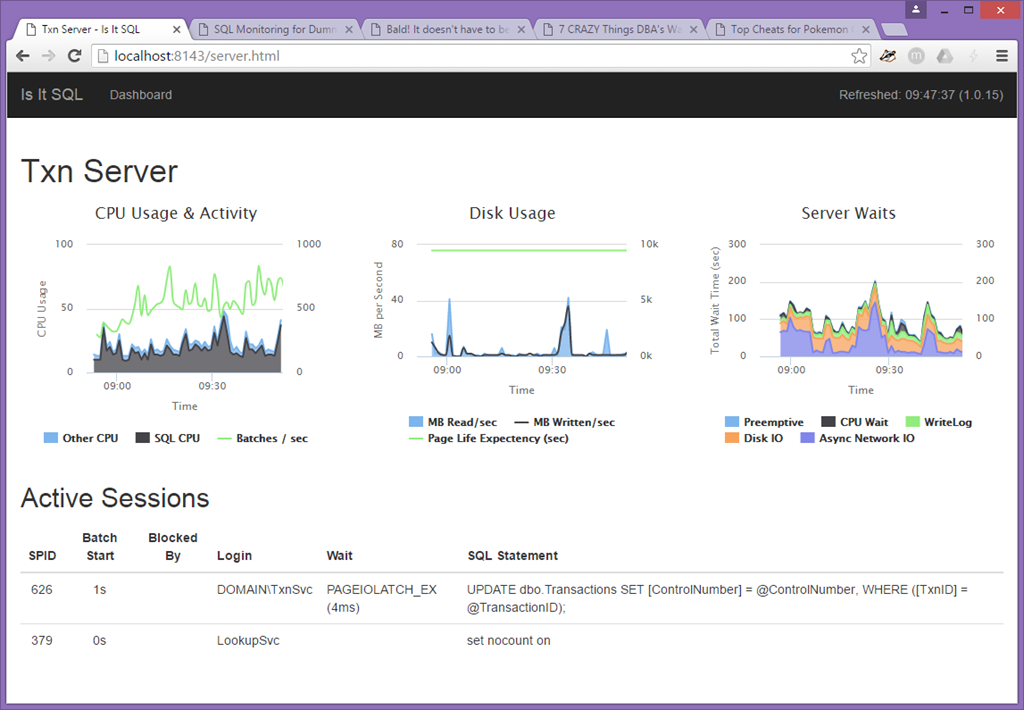Click the UPDATE dbo.Transactions statement
The width and height of the screenshot is (1024, 710).
717,598
